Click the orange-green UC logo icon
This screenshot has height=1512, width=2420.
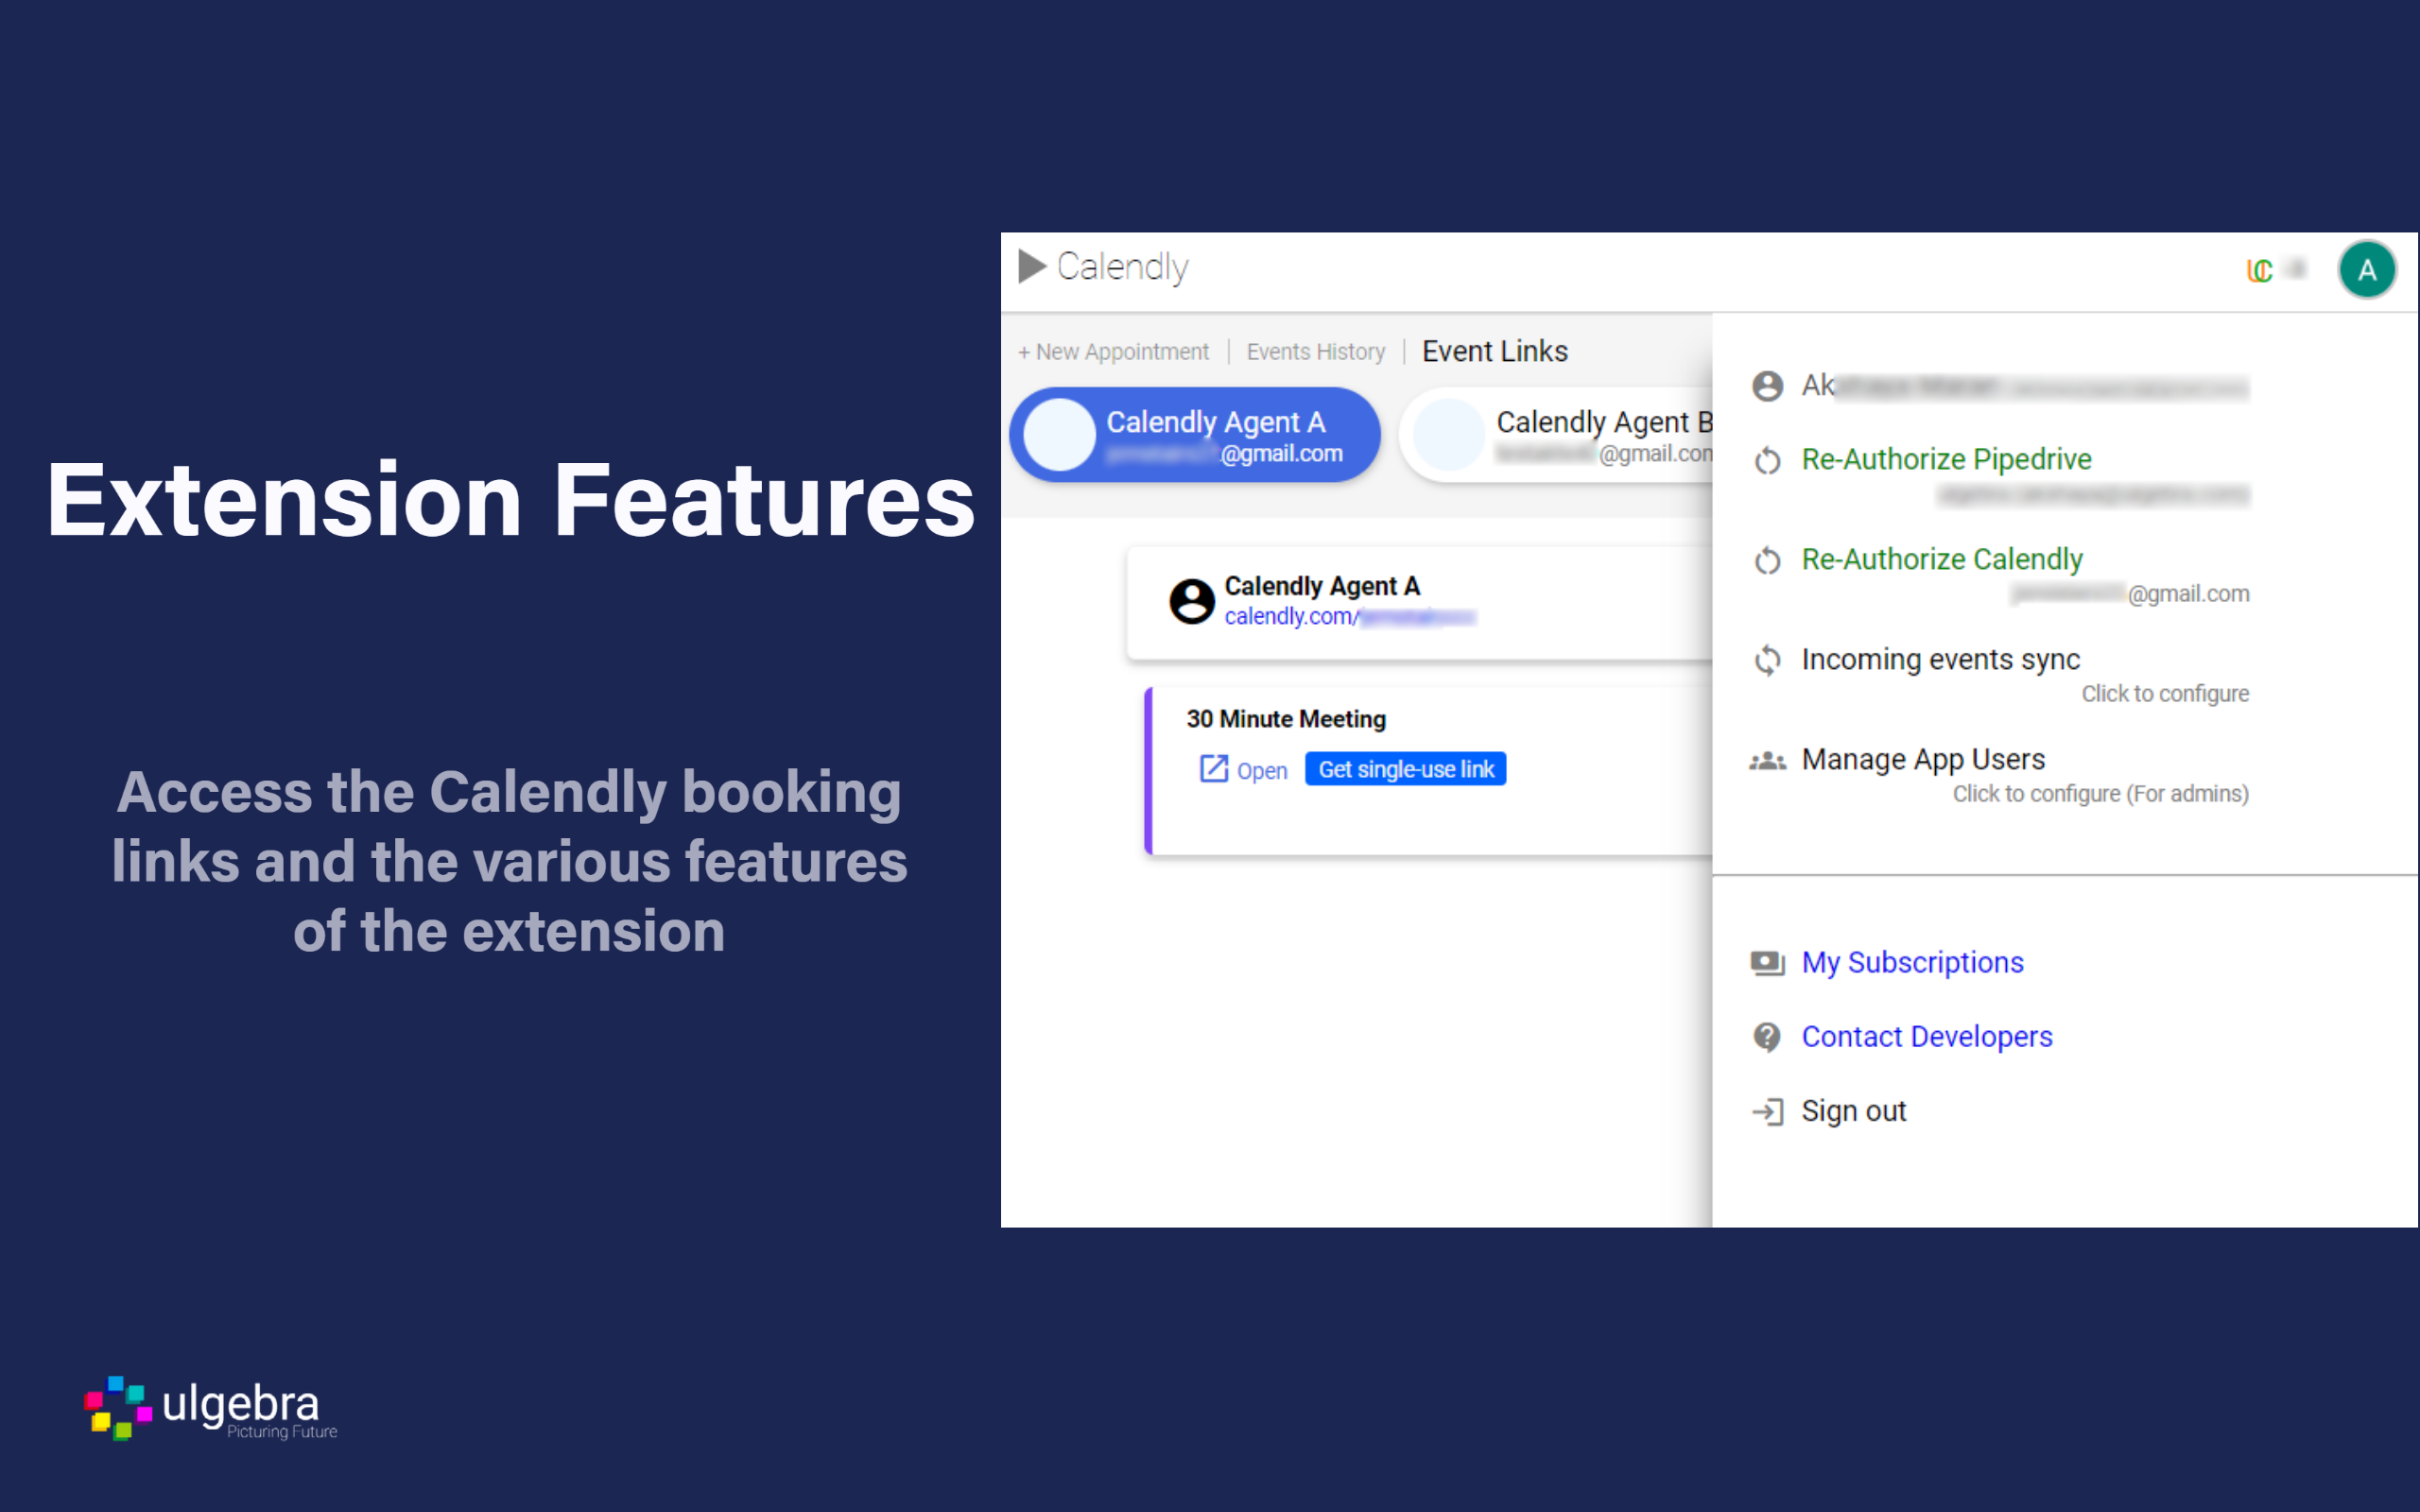2259,270
